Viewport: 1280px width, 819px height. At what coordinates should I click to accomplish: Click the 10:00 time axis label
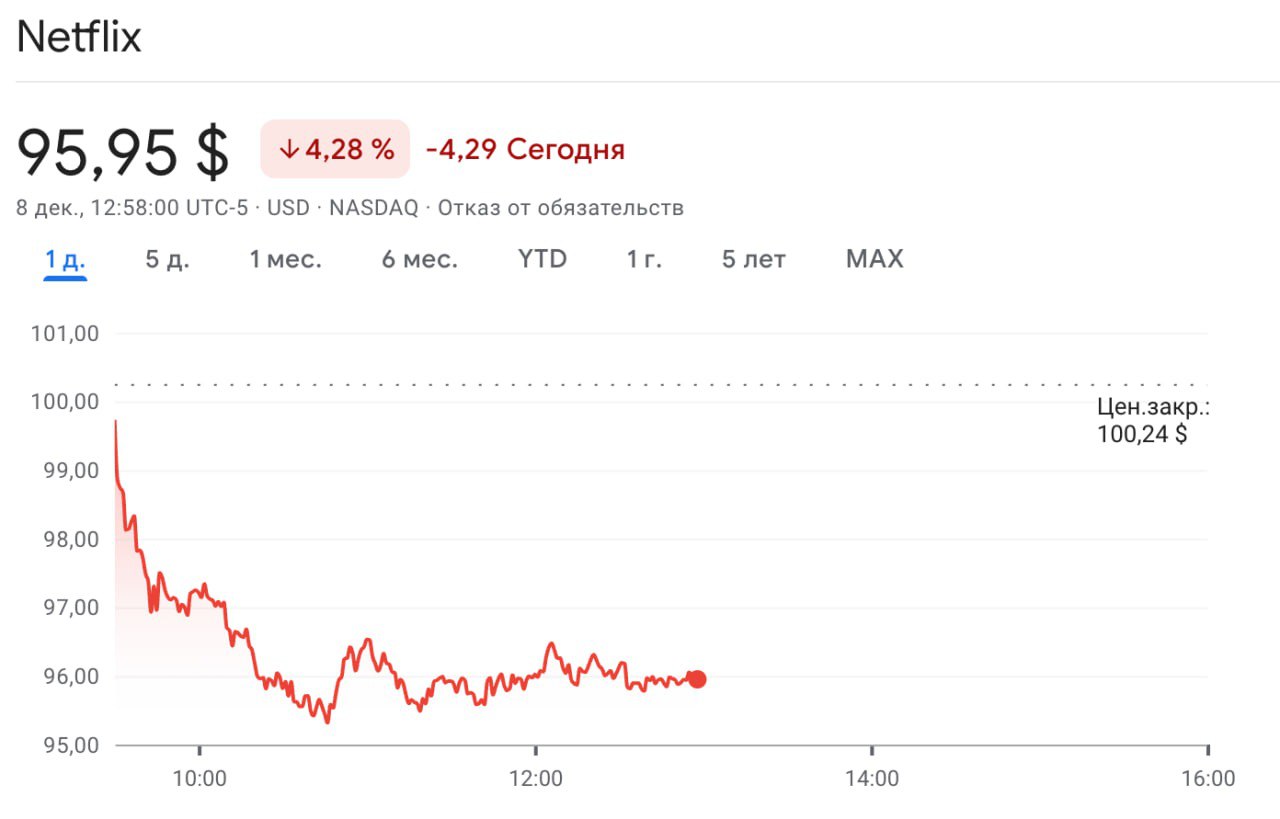[x=199, y=780]
